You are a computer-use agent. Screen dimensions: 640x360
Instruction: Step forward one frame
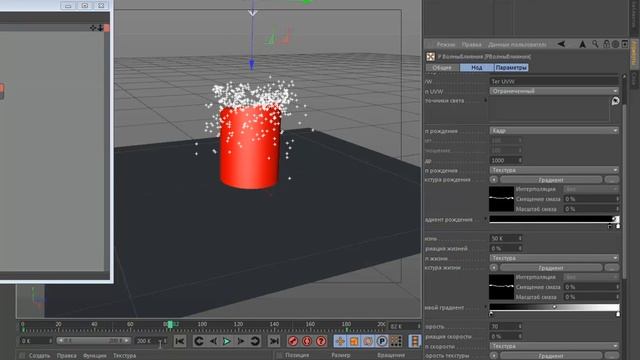tap(241, 341)
